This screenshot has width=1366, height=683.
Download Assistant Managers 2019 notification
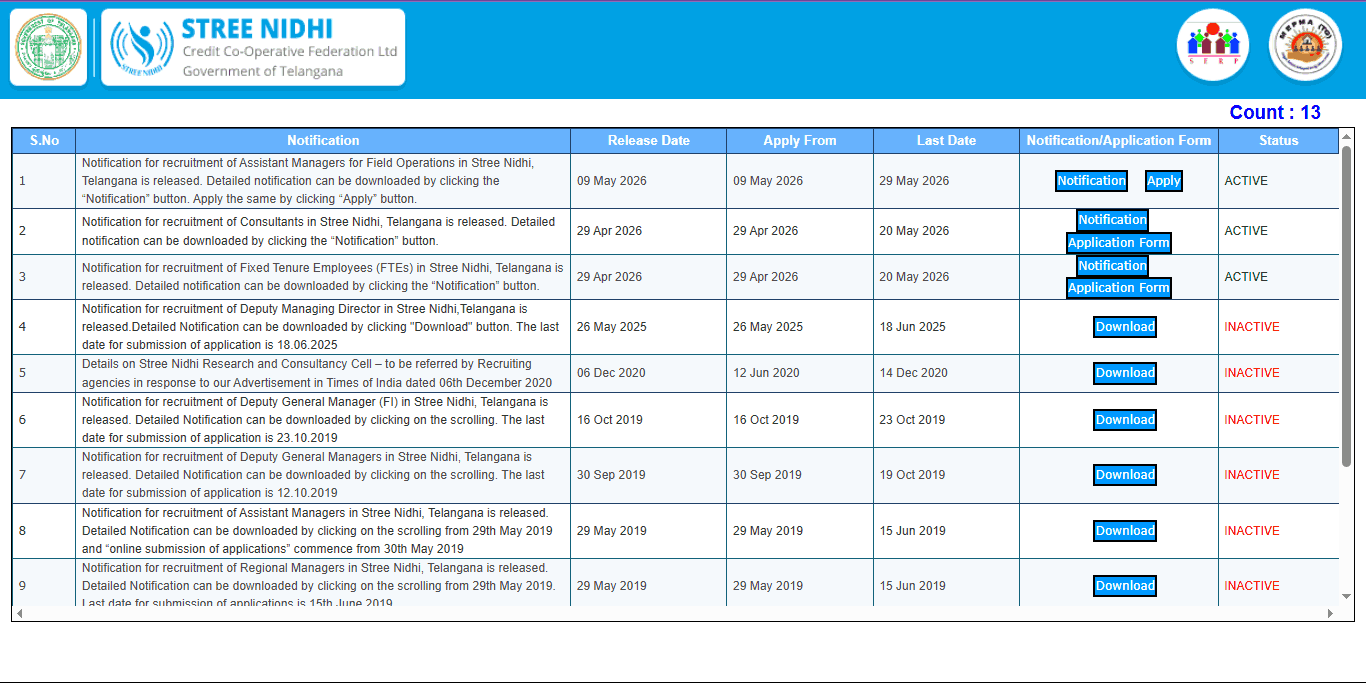coord(1125,531)
